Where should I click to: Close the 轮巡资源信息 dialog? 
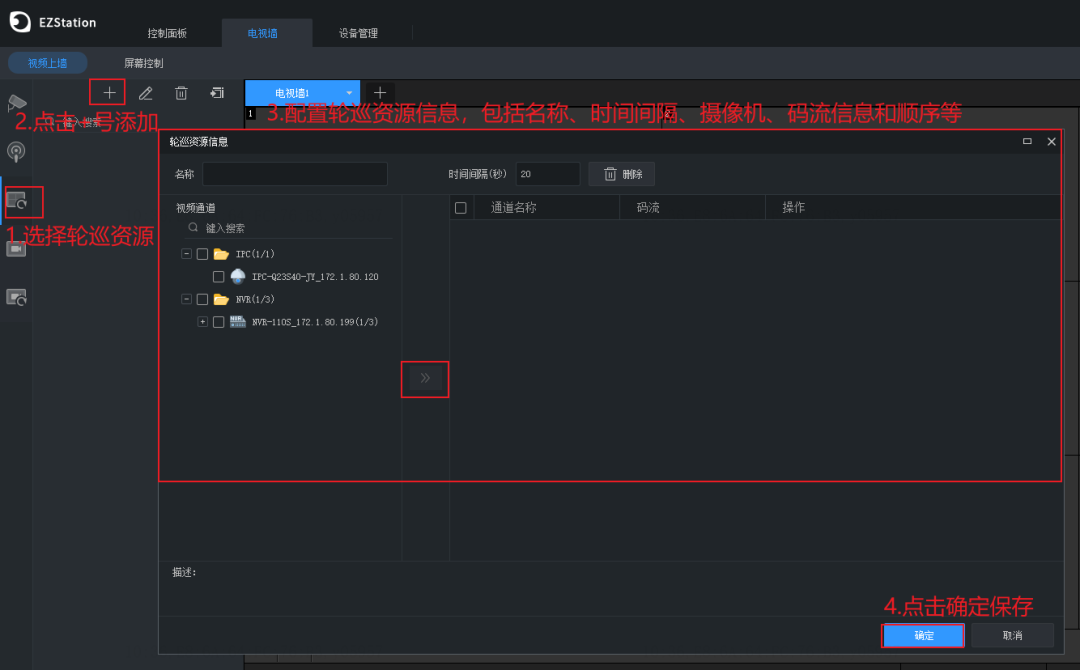[1051, 141]
